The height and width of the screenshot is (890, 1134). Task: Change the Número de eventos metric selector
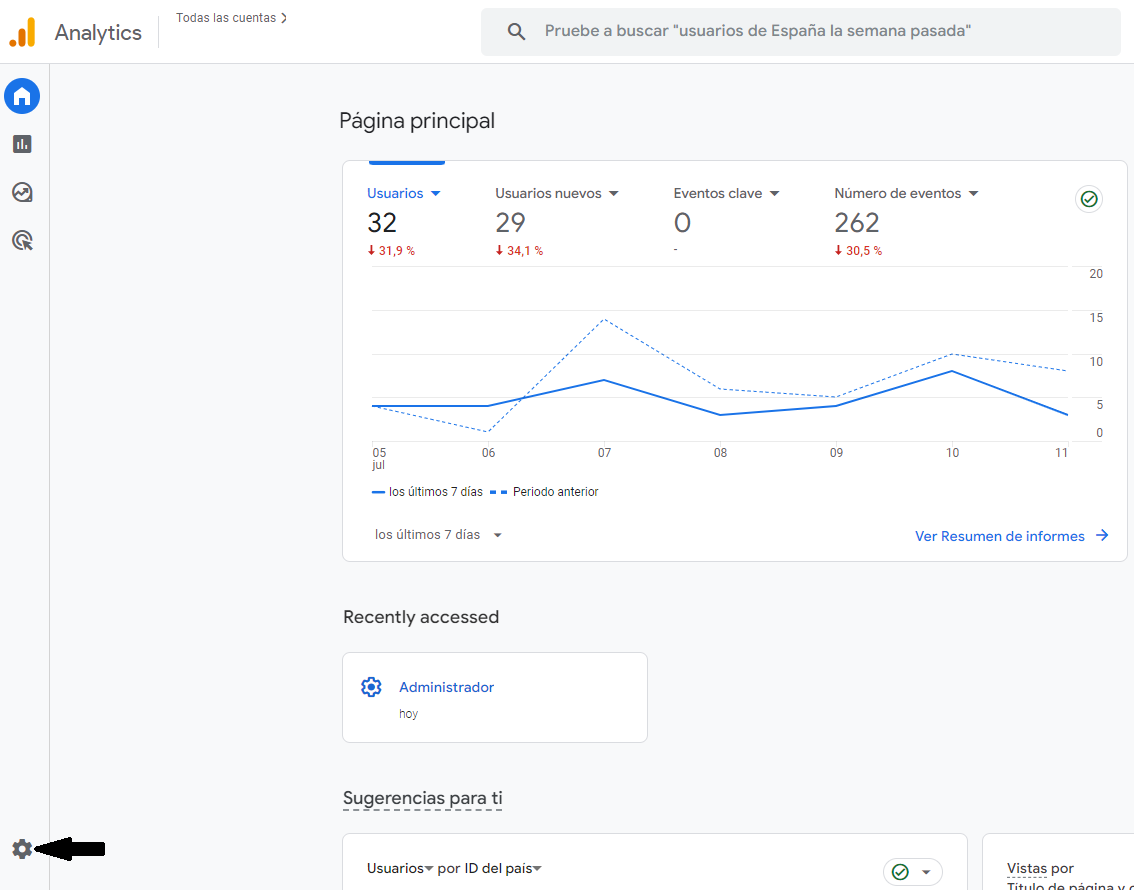[973, 193]
